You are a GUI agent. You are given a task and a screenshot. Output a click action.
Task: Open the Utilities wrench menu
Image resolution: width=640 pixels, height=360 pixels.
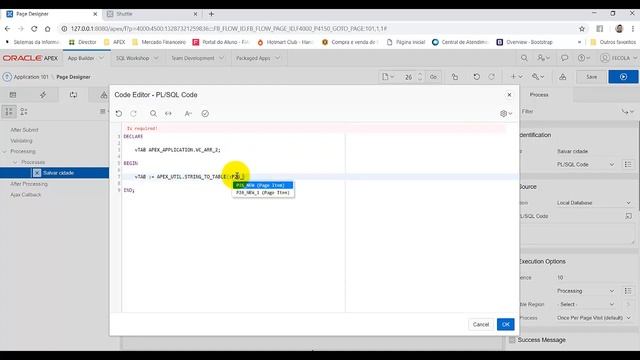[538, 77]
